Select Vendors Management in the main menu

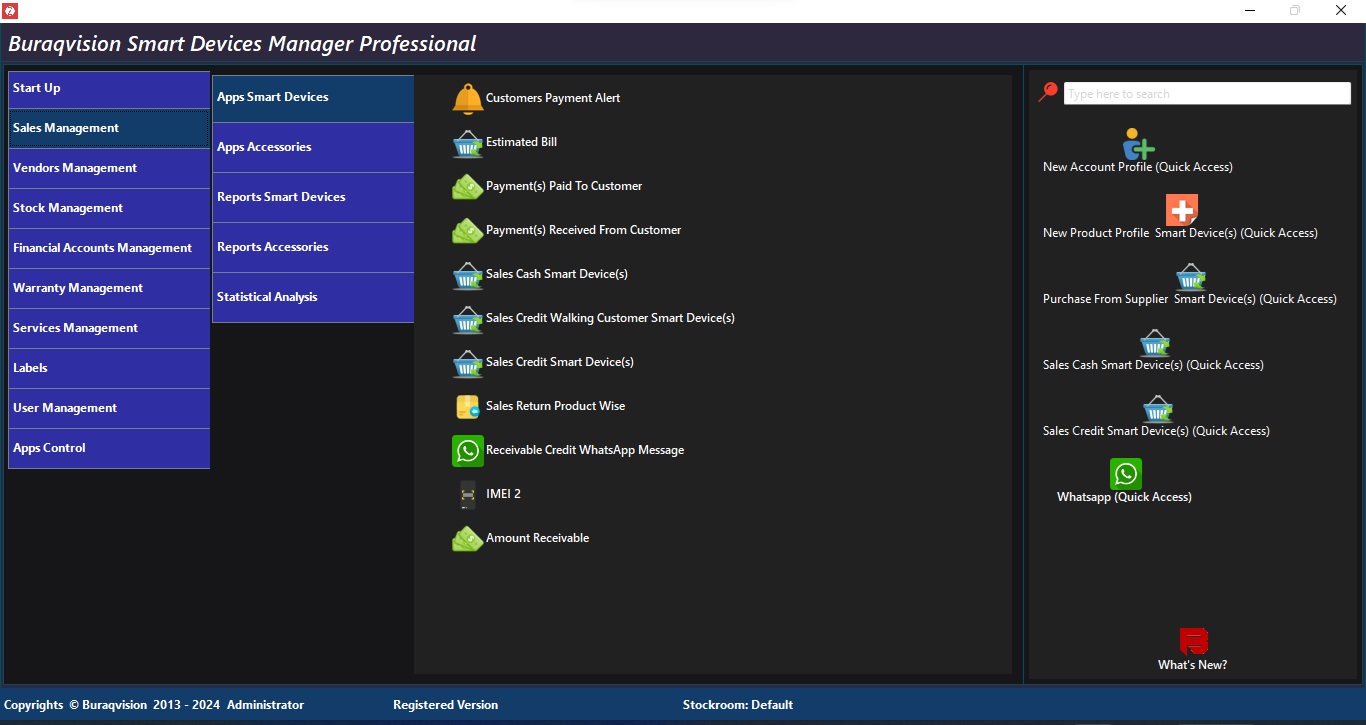coord(109,168)
